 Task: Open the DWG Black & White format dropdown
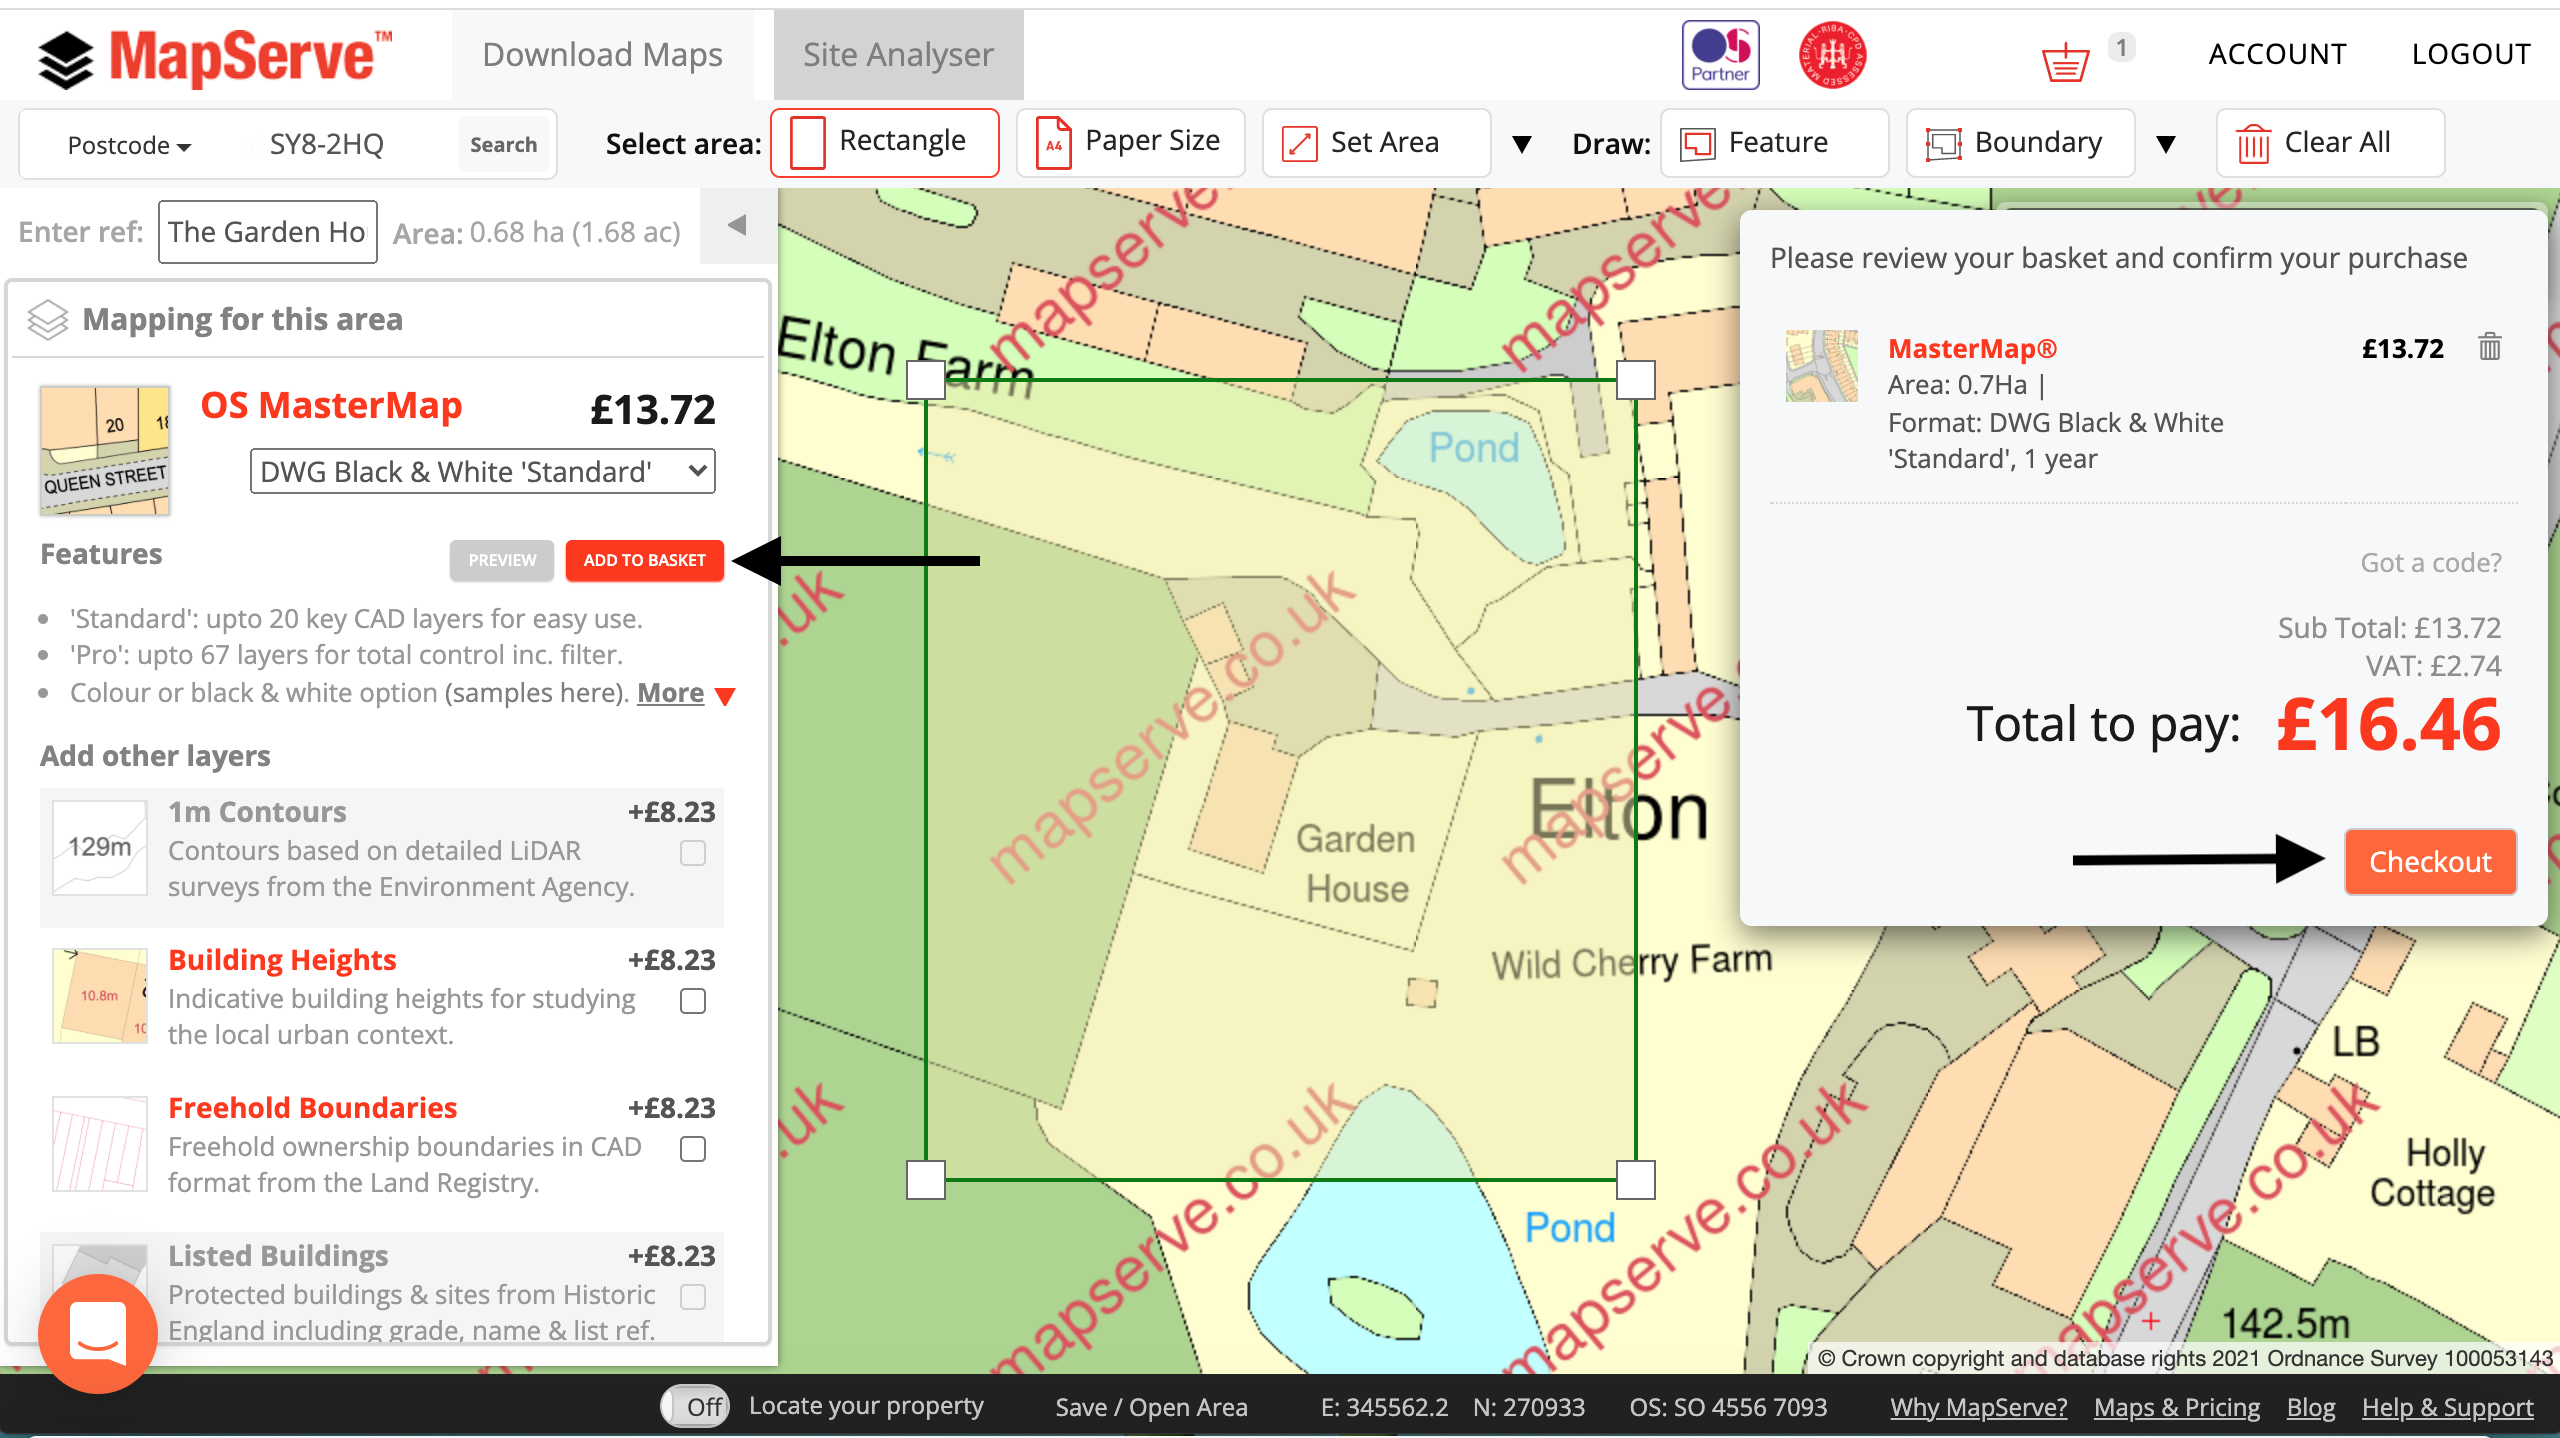pos(483,471)
